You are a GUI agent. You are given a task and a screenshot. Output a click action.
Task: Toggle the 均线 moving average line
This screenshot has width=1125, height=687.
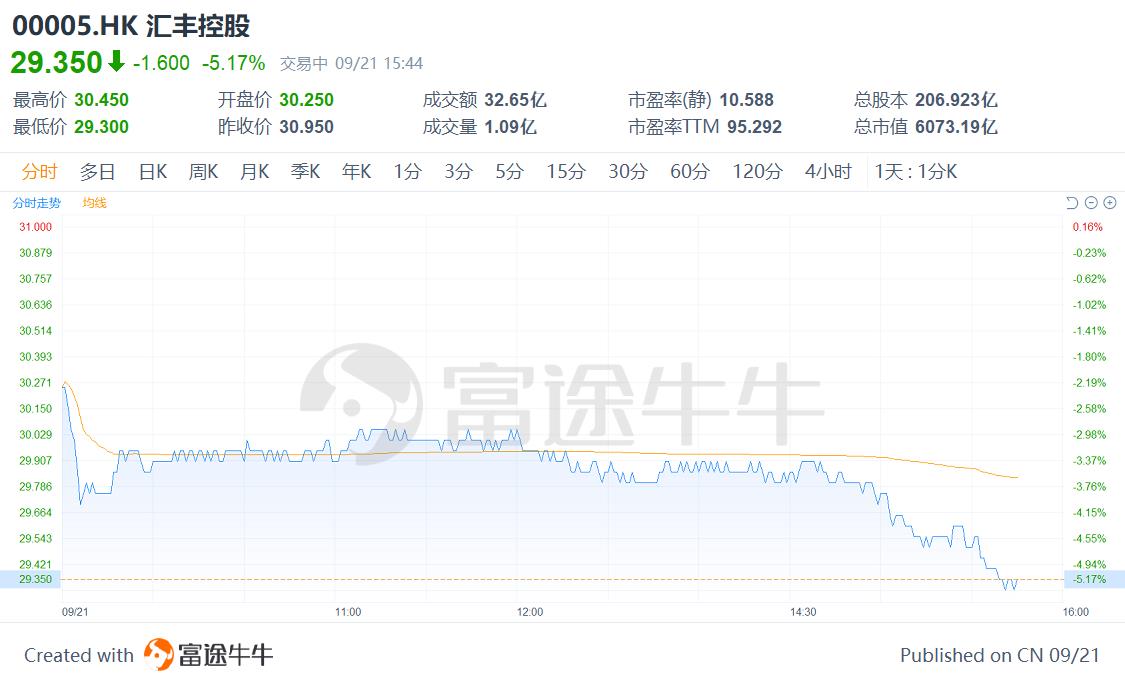click(95, 203)
